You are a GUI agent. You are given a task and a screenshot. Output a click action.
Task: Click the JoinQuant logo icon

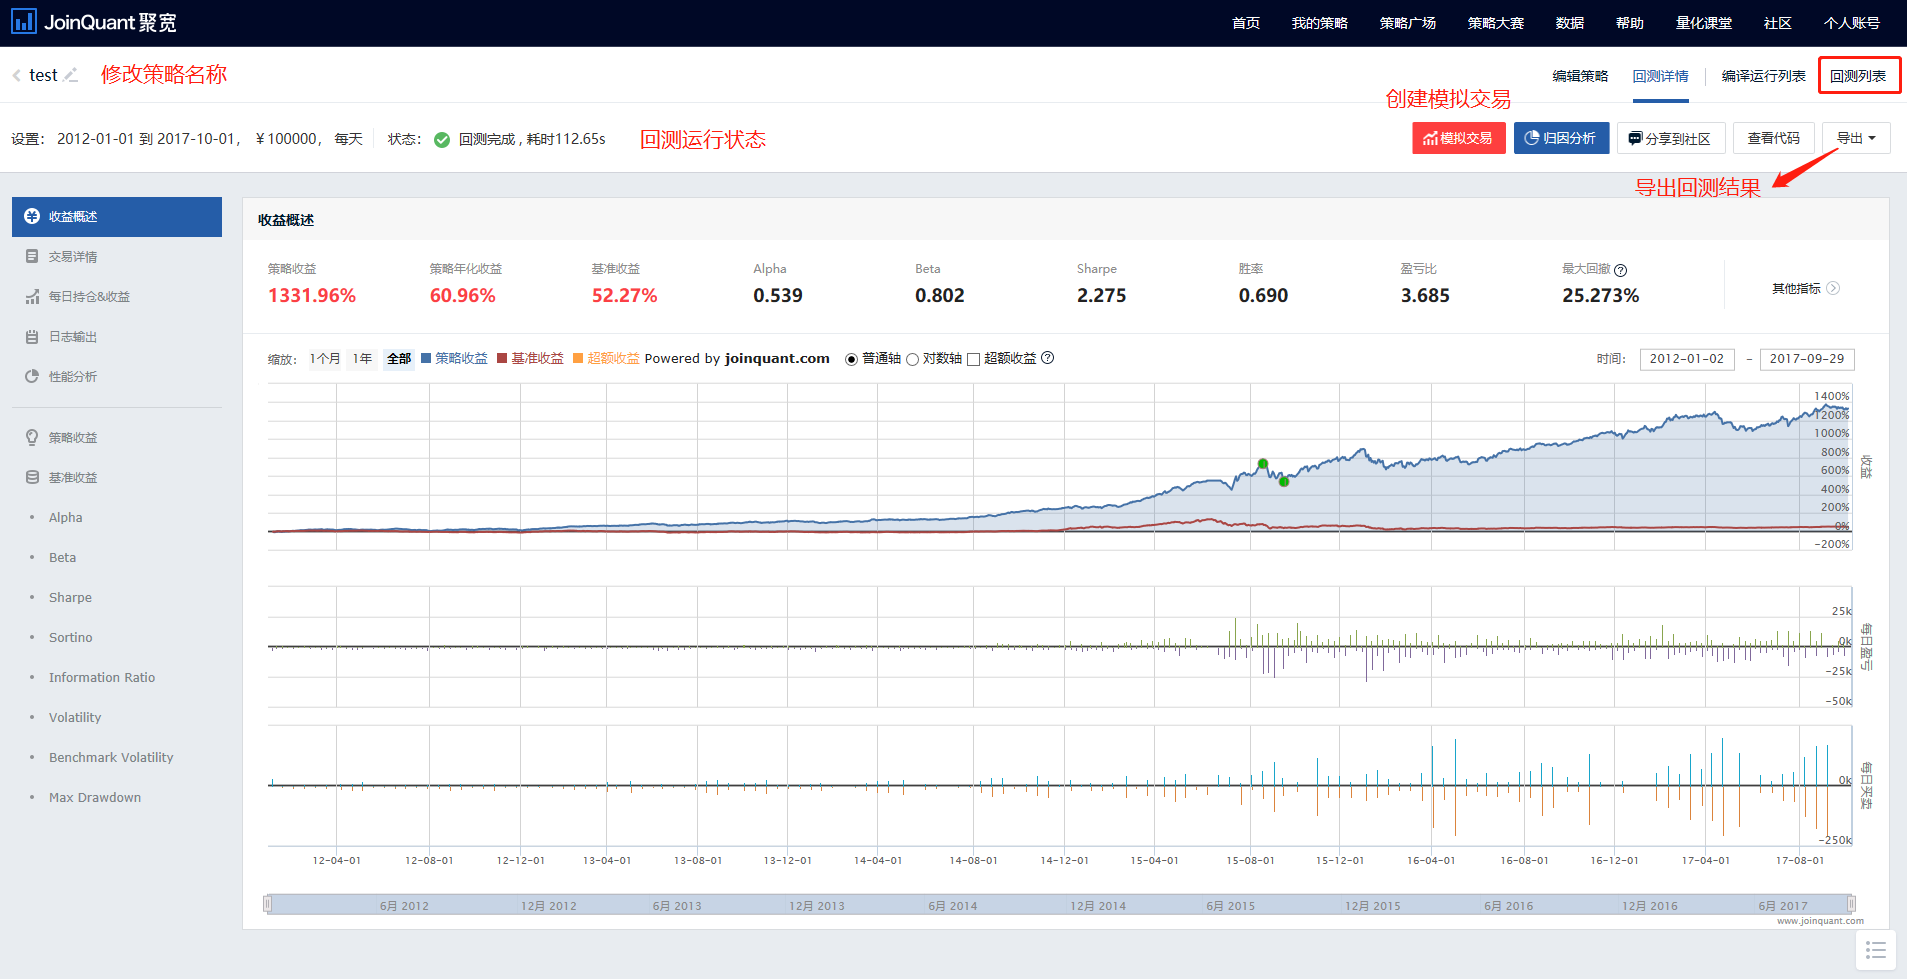pyautogui.click(x=24, y=21)
